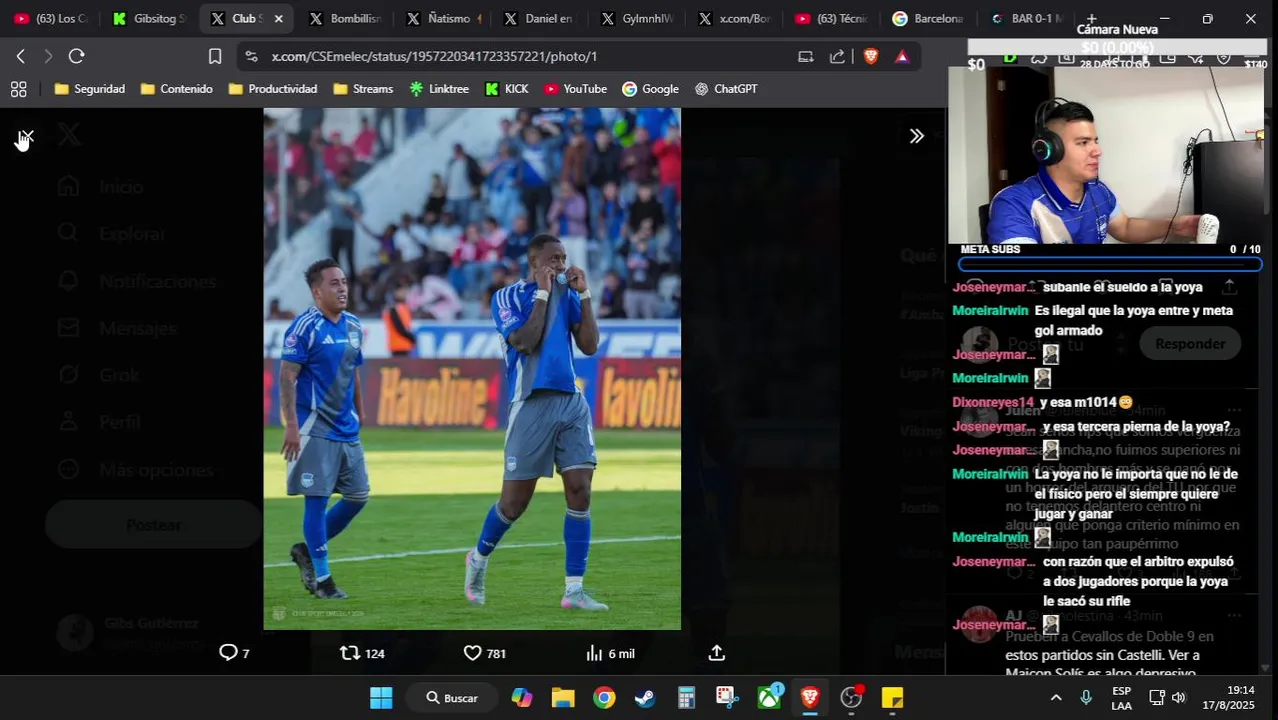Switch to the '(63) Los Ca' YouTube tab
1278x720 pixels.
click(x=51, y=18)
